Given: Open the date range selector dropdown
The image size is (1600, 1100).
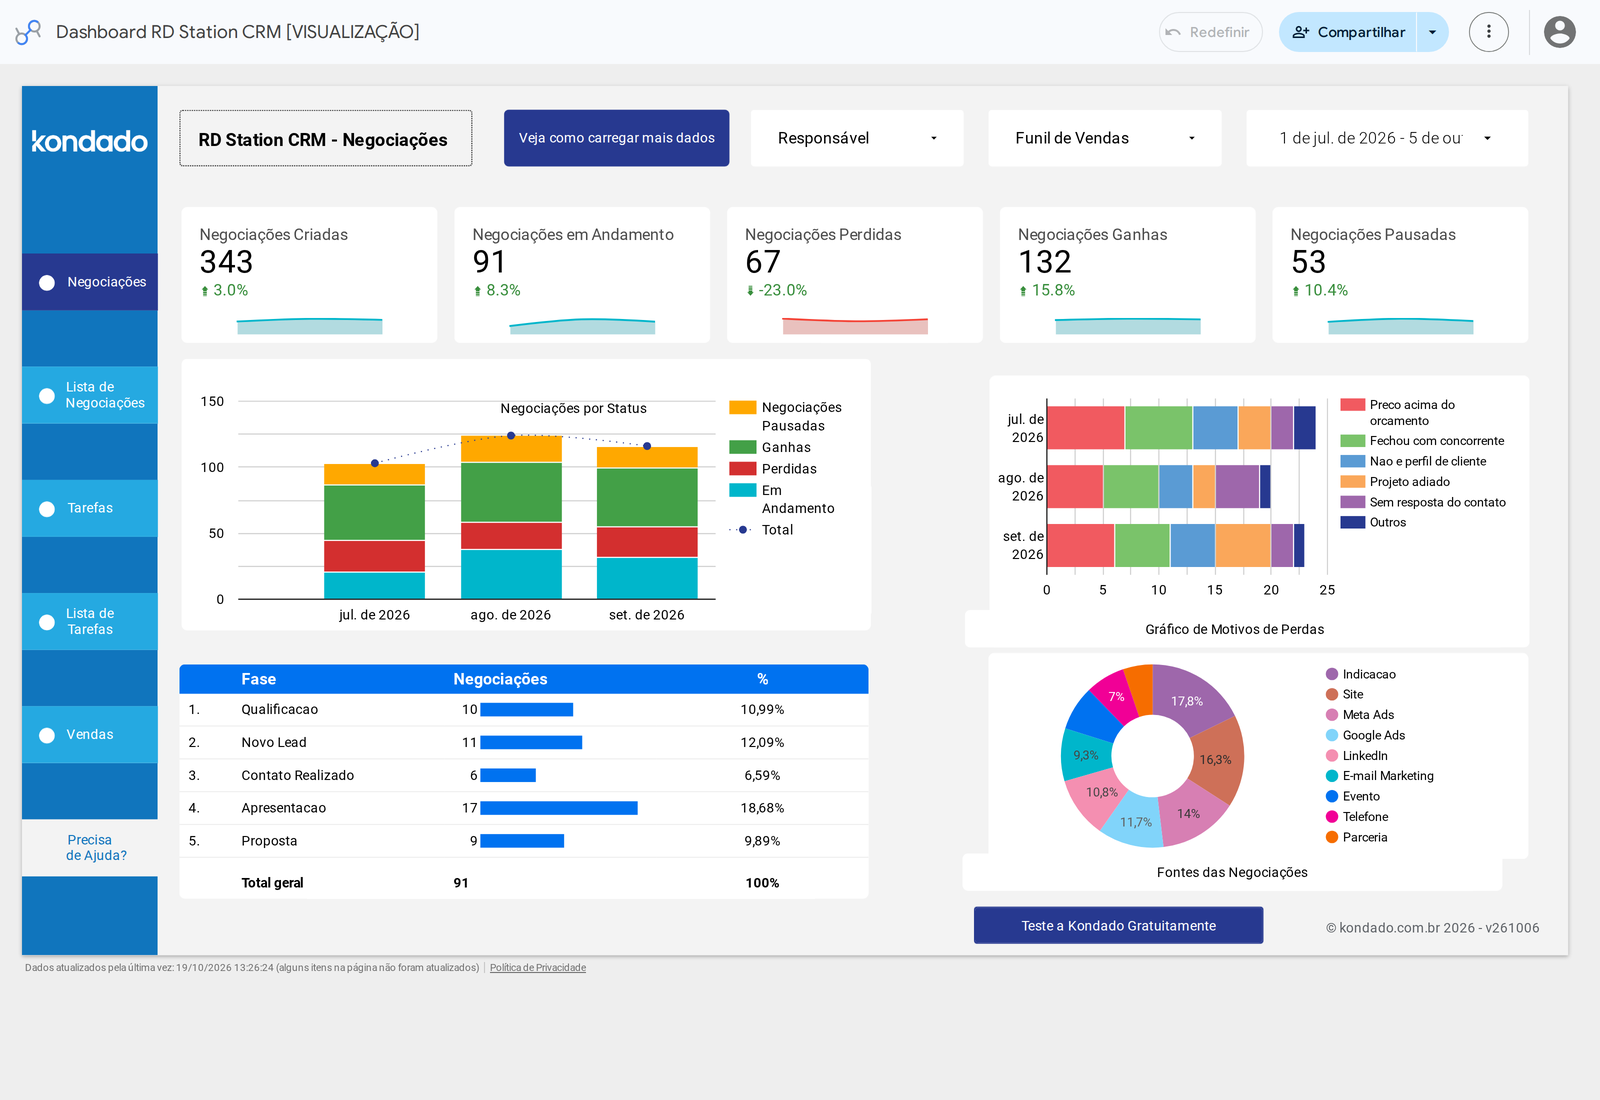Looking at the screenshot, I should [1387, 138].
